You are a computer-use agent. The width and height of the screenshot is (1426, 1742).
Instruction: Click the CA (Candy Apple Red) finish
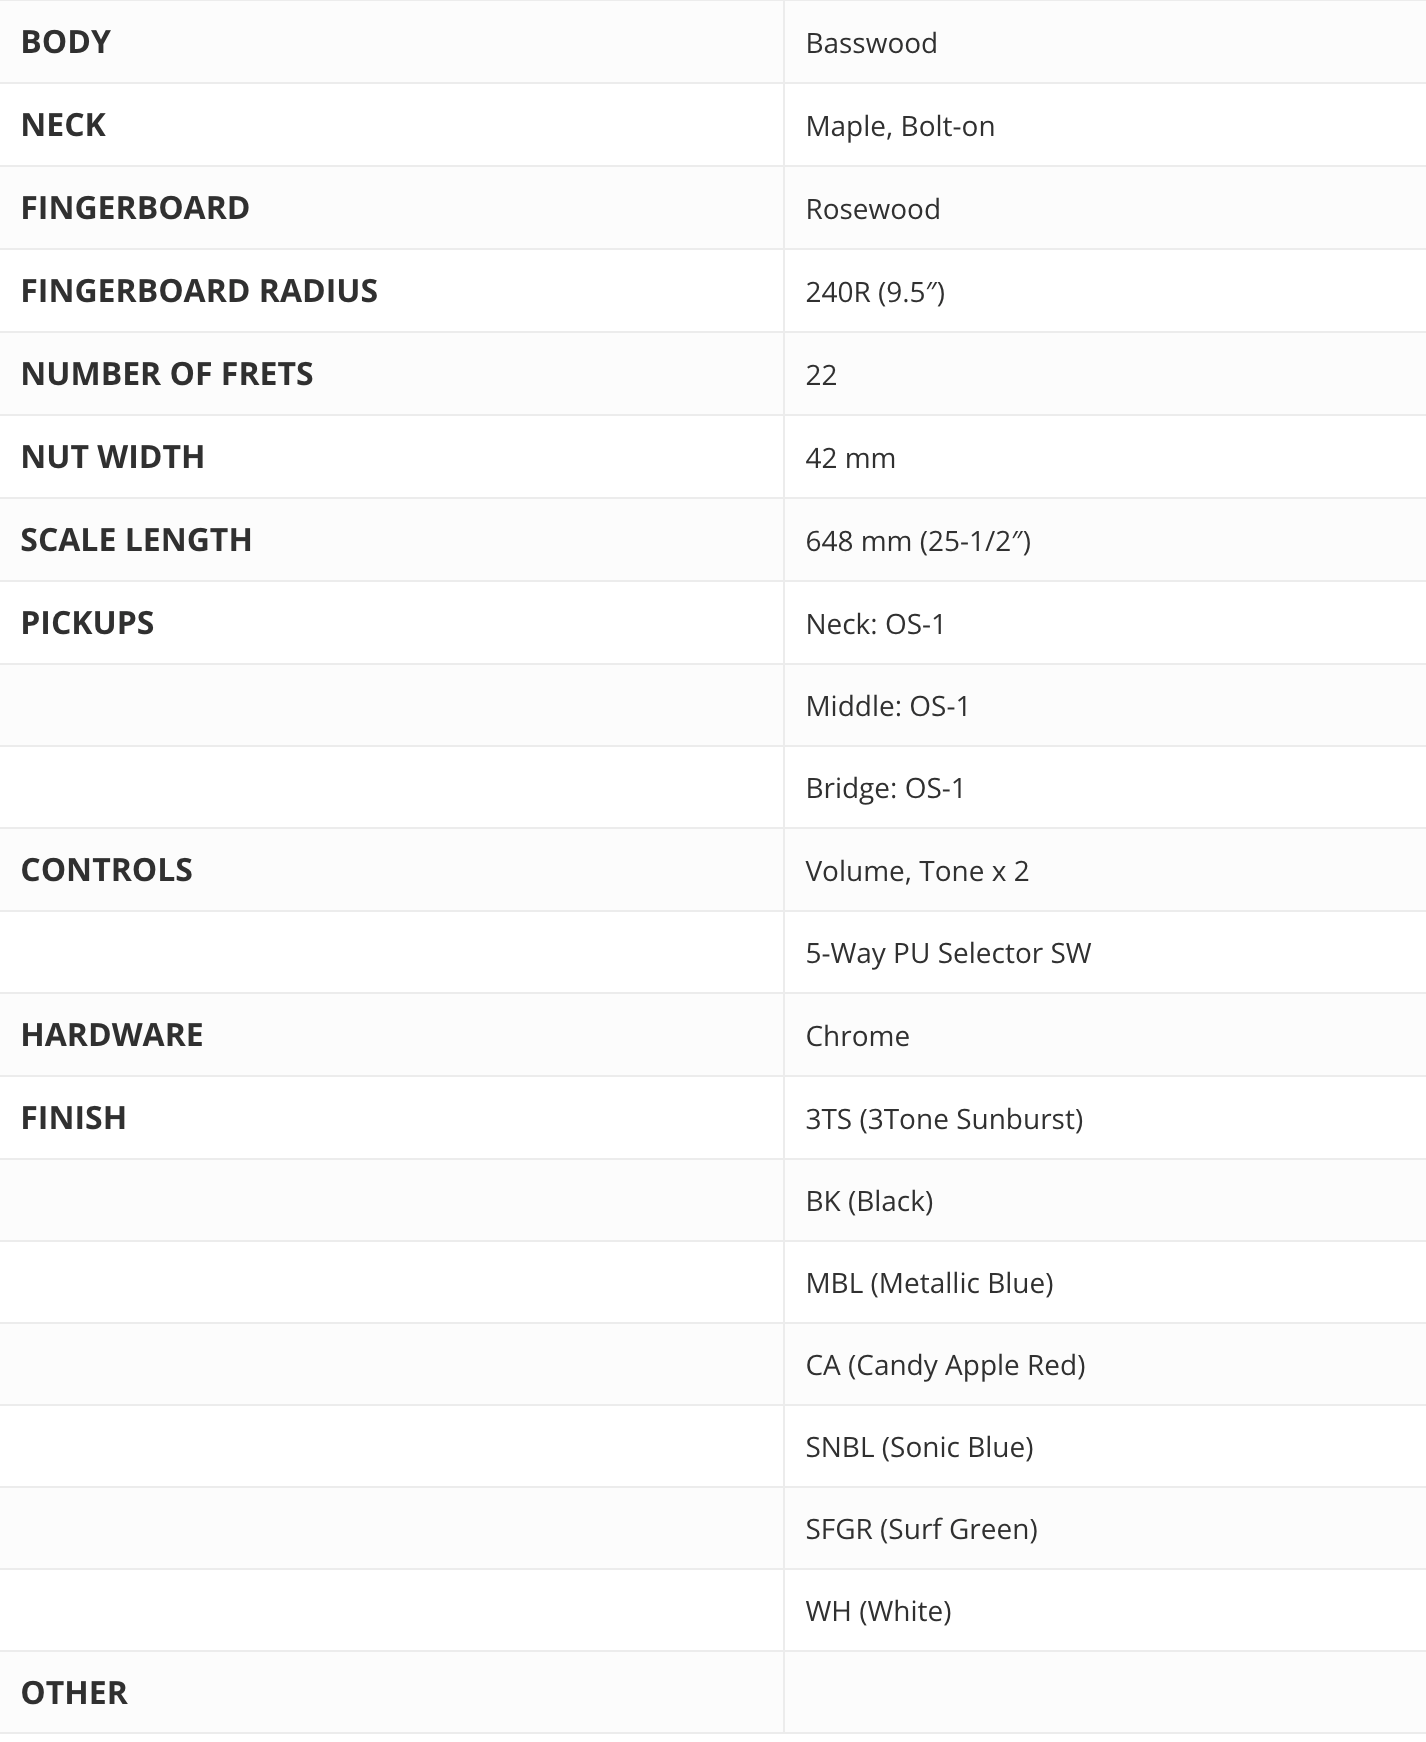[945, 1365]
